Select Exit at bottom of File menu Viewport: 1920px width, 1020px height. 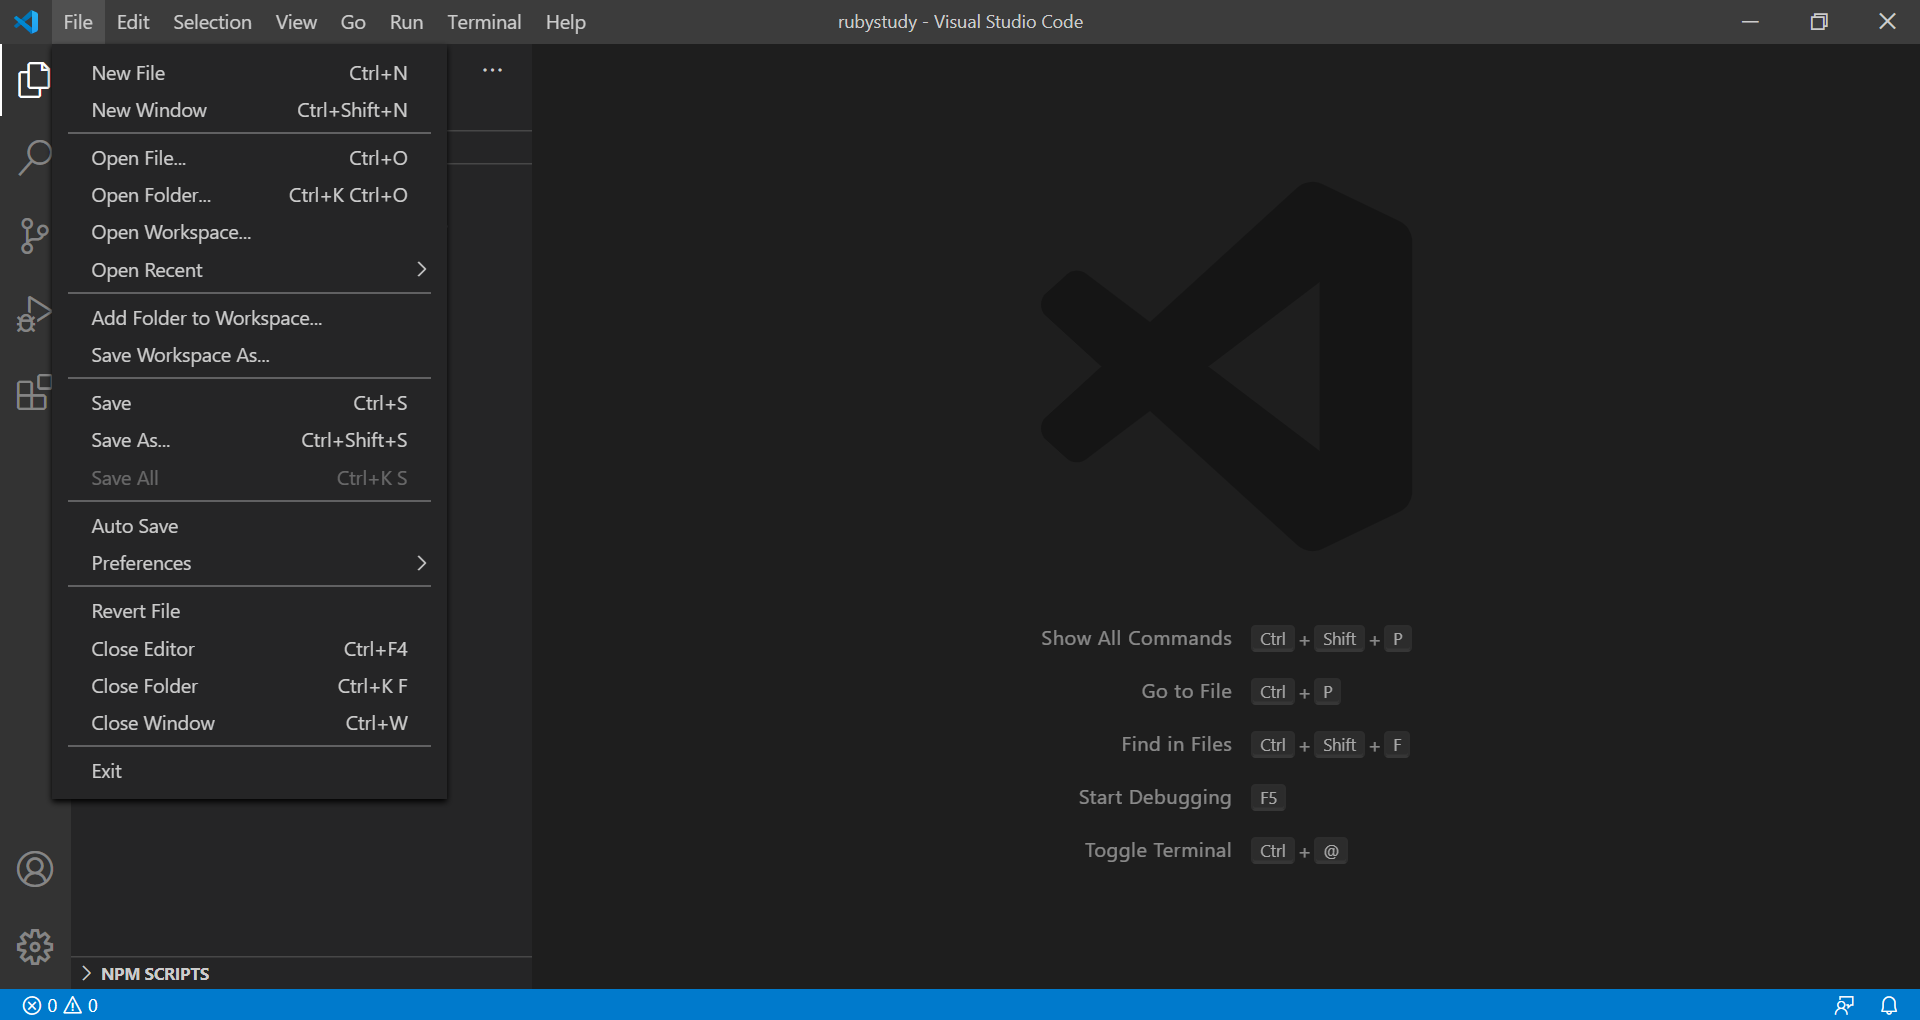[x=107, y=771]
